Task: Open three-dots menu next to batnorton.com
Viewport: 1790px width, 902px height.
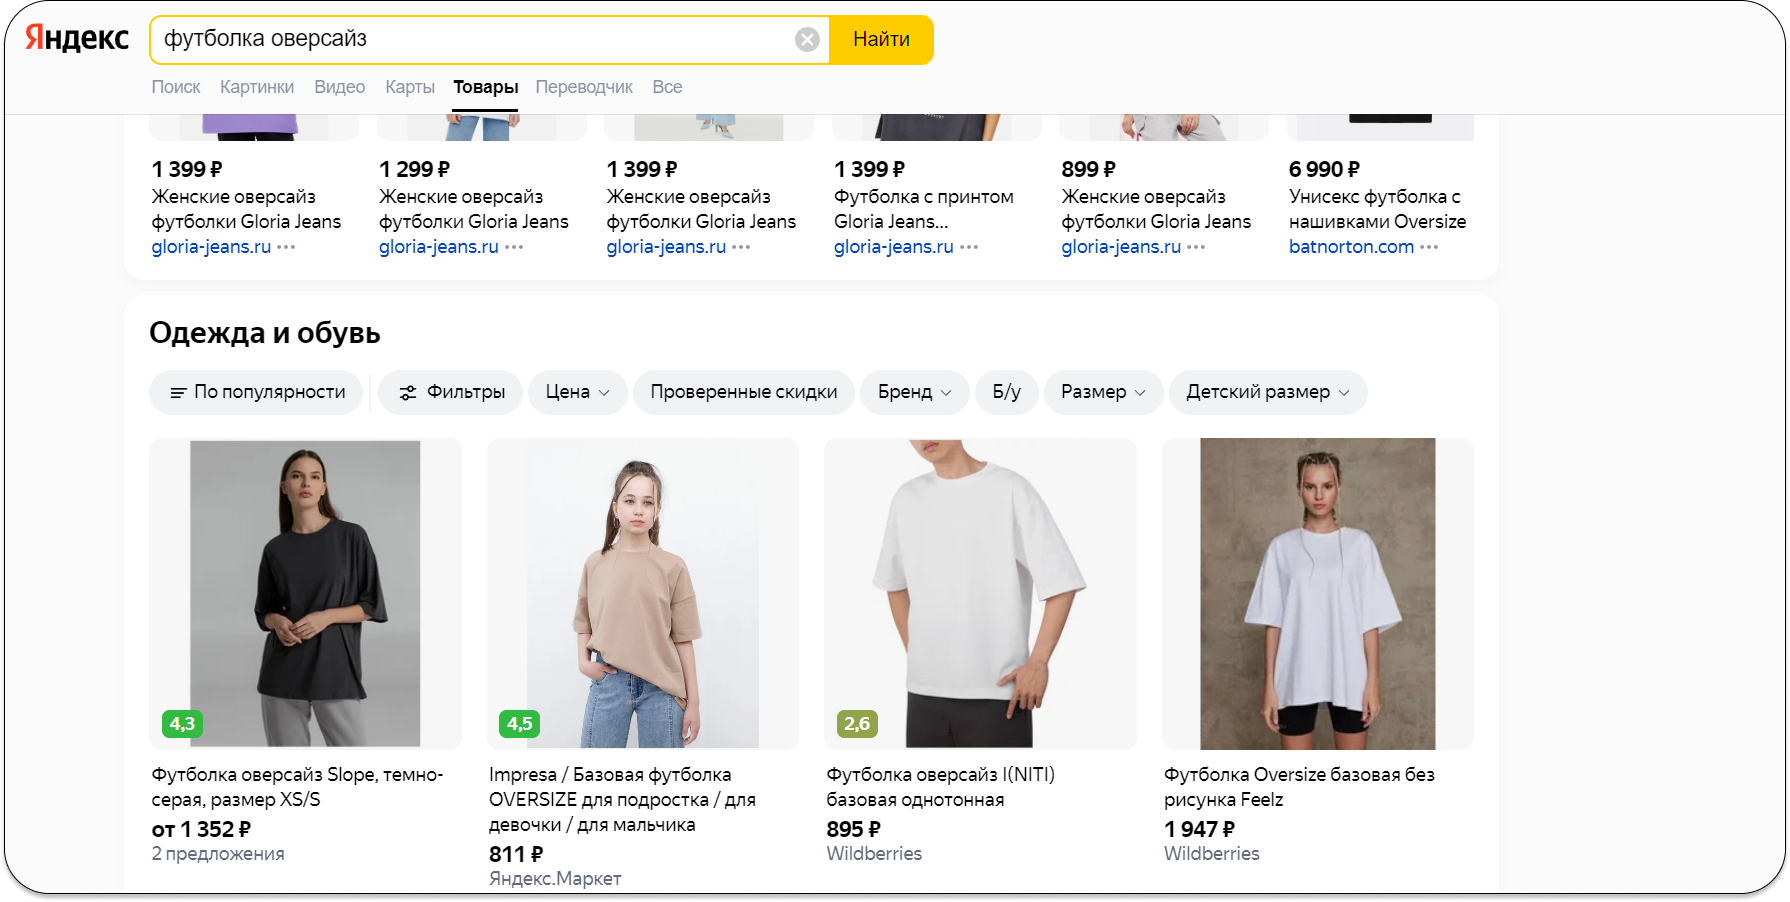Action: coord(1429,247)
